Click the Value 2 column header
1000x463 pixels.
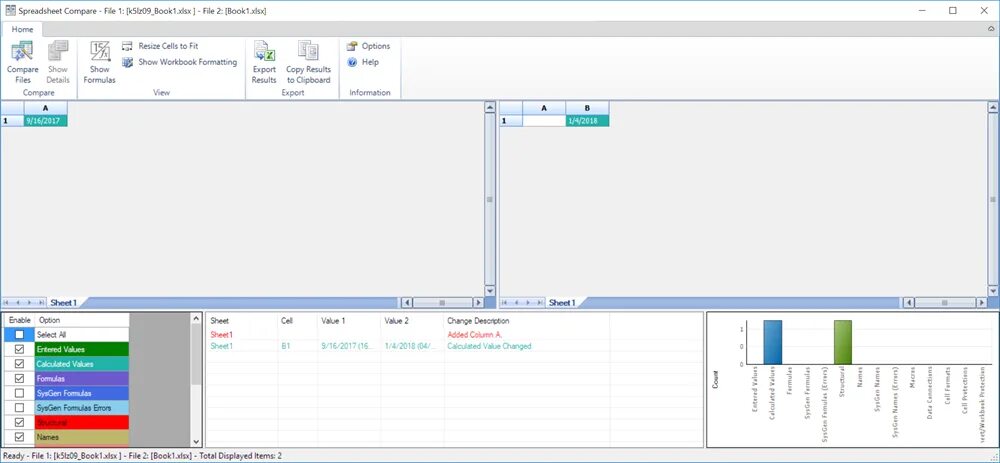(412, 321)
